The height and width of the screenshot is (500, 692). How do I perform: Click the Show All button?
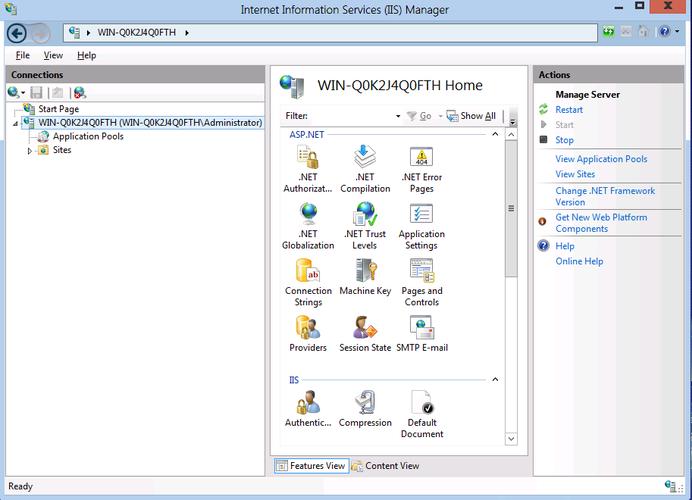coord(471,116)
